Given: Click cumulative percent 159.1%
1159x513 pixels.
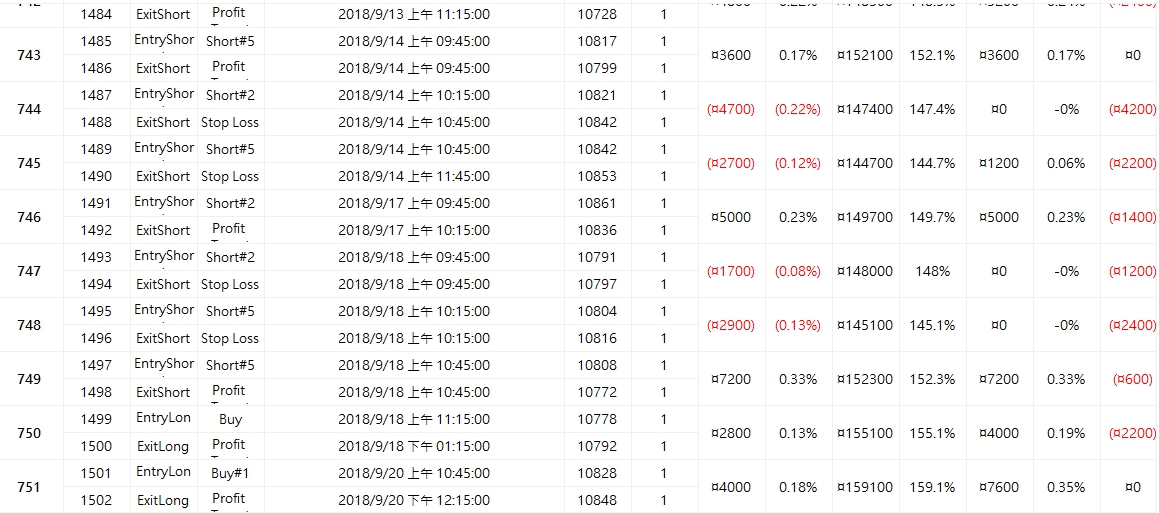Looking at the screenshot, I should [x=932, y=488].
